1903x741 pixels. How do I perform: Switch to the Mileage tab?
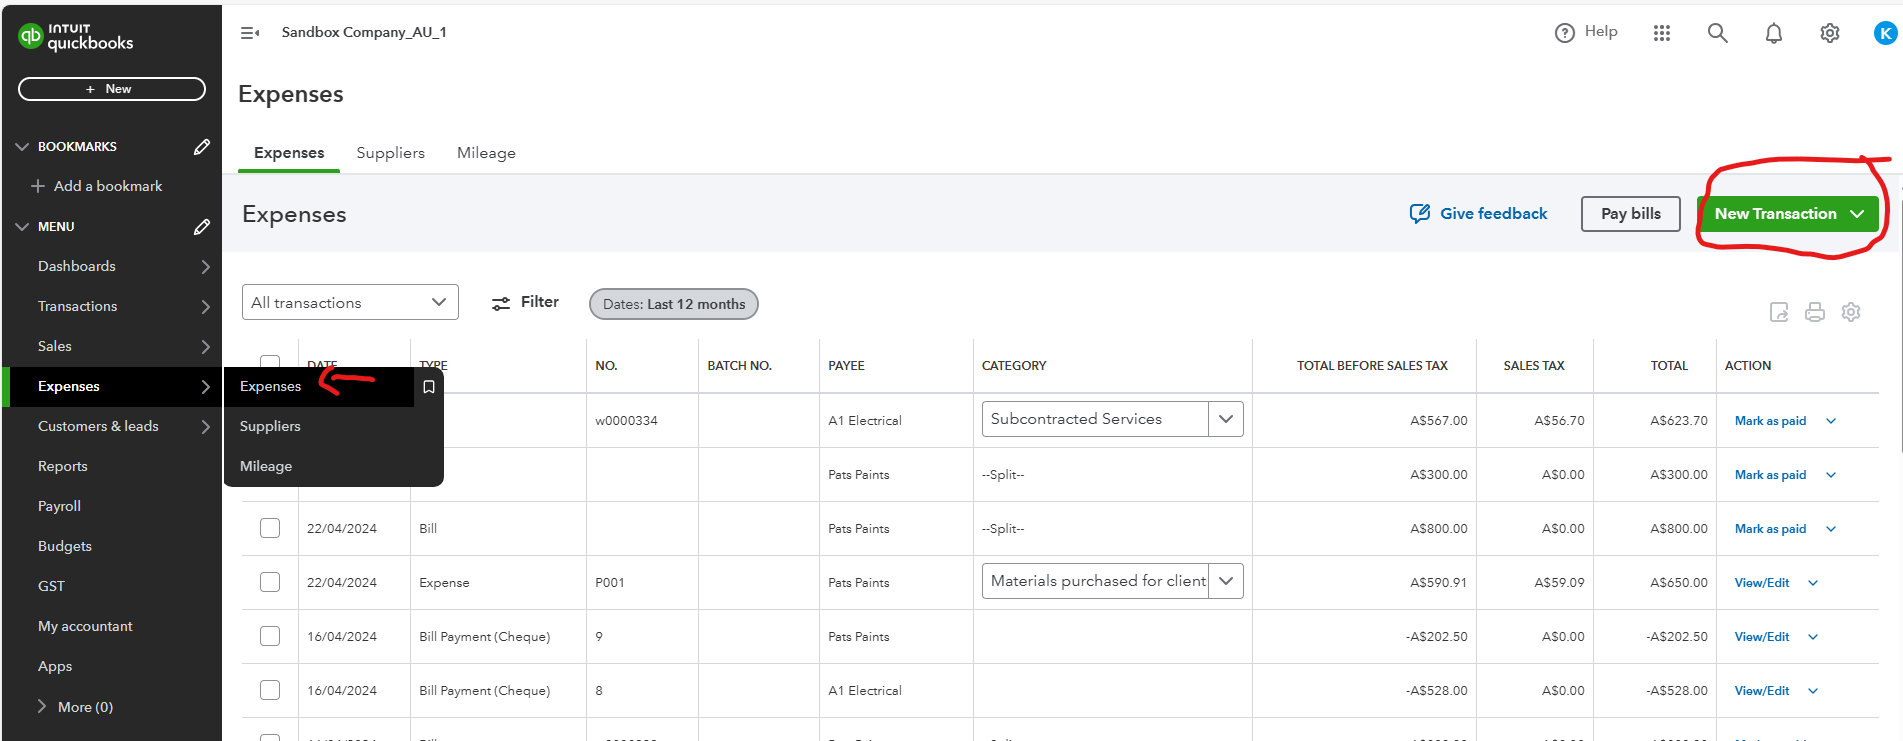click(486, 153)
